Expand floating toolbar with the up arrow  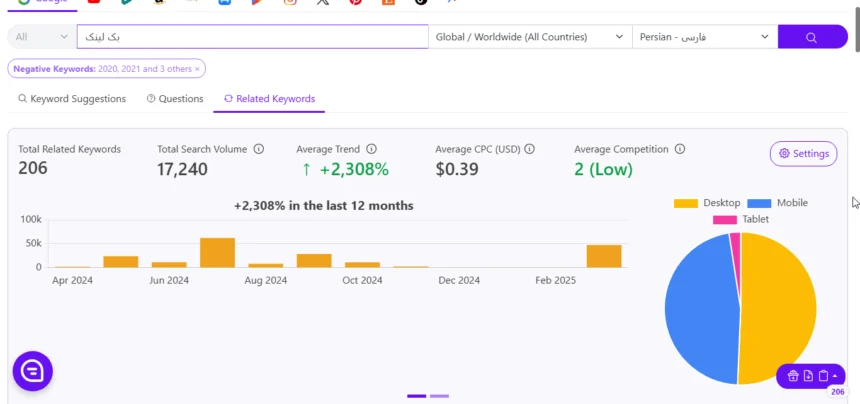tap(835, 375)
